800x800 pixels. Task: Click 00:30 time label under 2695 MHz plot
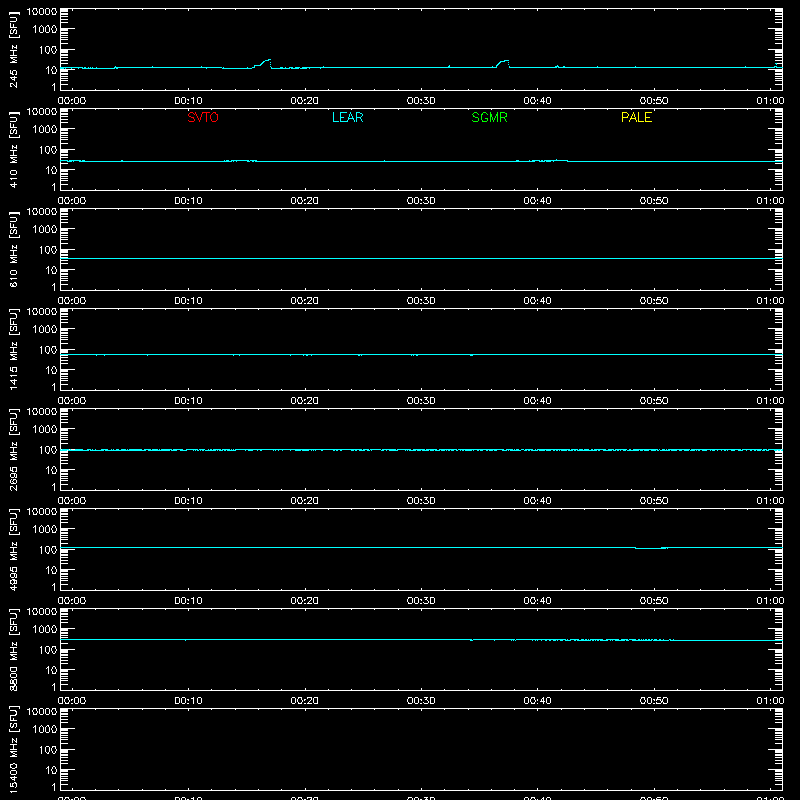click(x=421, y=501)
